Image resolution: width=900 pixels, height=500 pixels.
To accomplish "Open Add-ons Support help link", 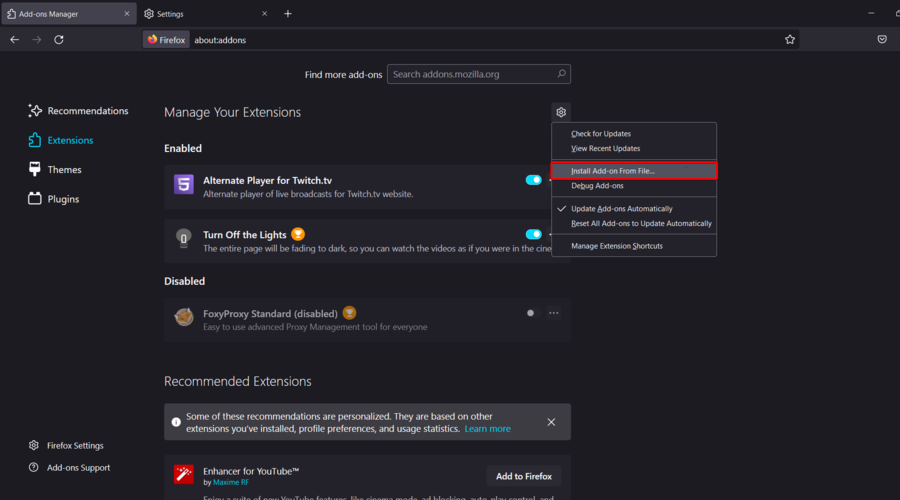I will tap(70, 468).
